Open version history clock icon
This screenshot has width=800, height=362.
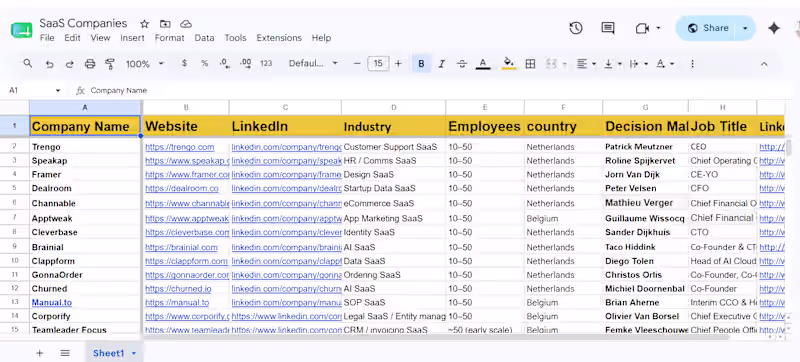pos(576,28)
